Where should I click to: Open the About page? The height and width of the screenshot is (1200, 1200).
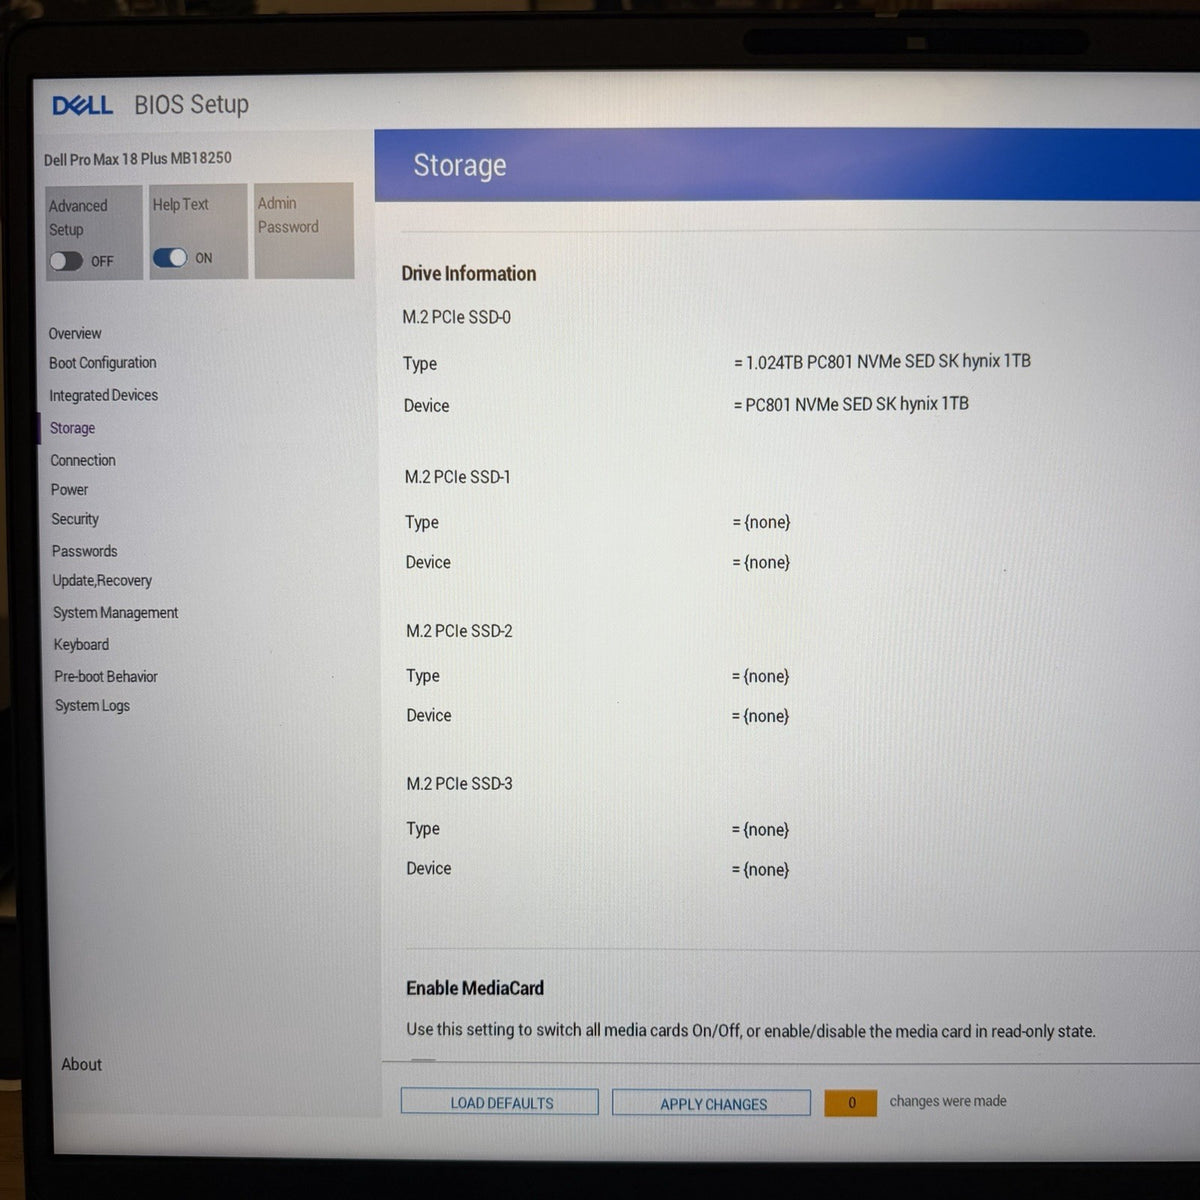82,1065
